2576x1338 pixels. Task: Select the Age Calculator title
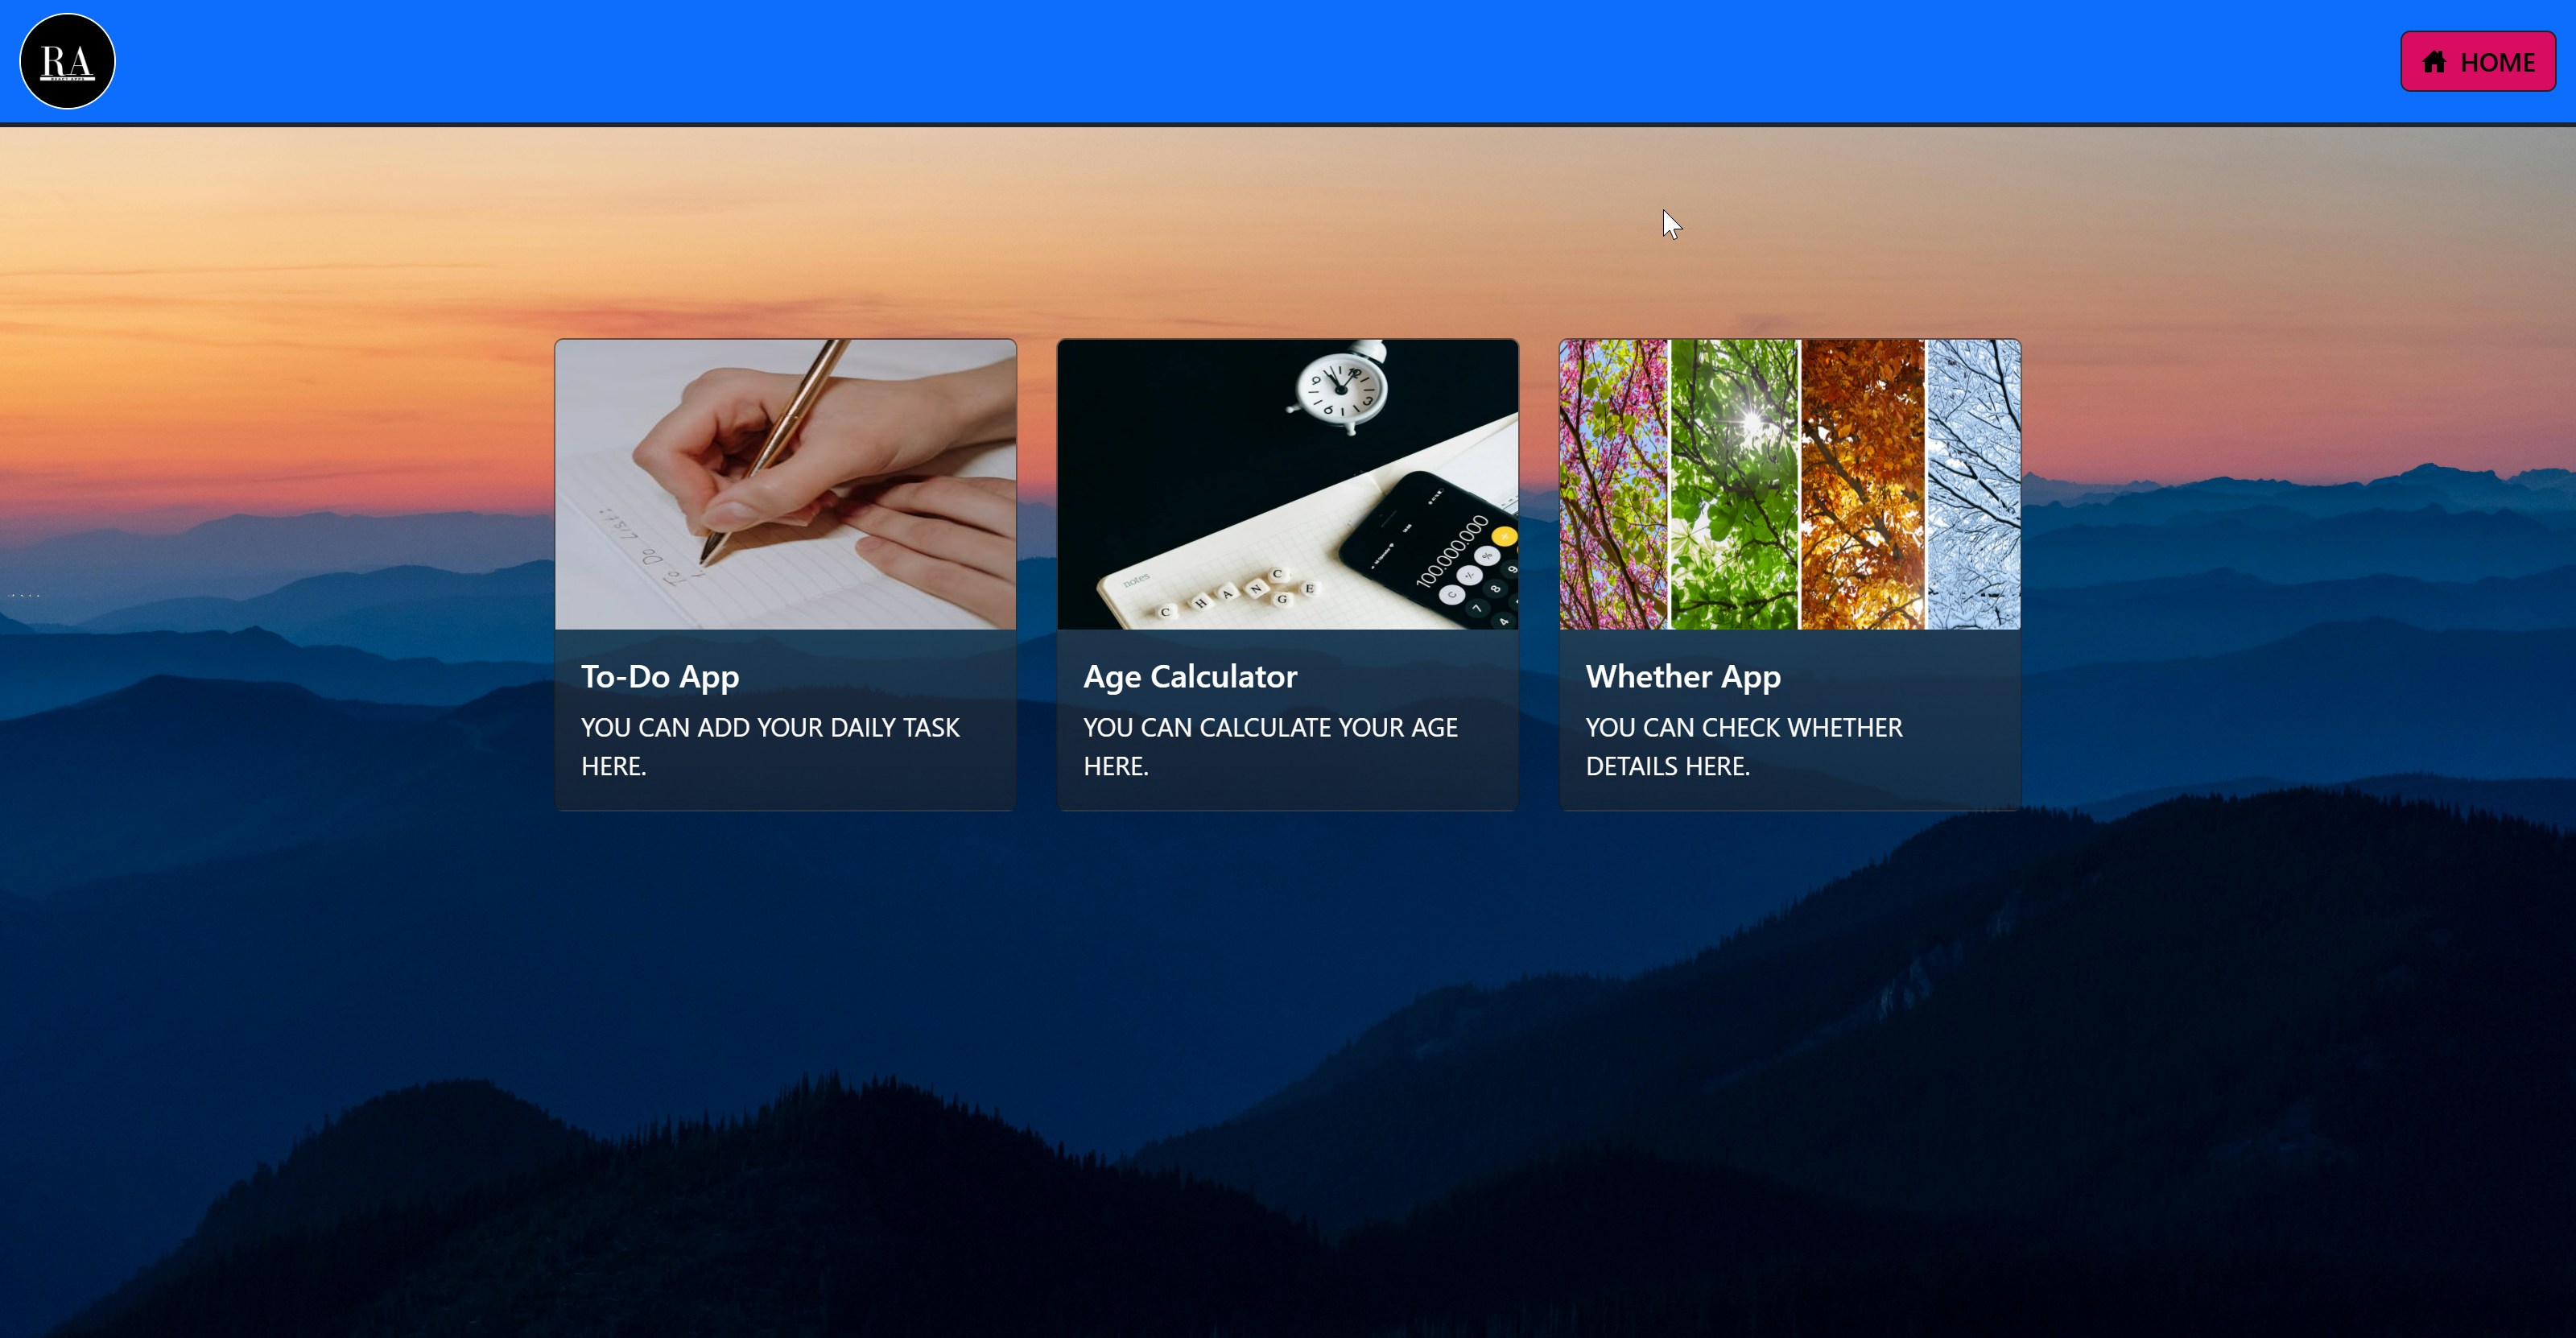click(x=1190, y=676)
